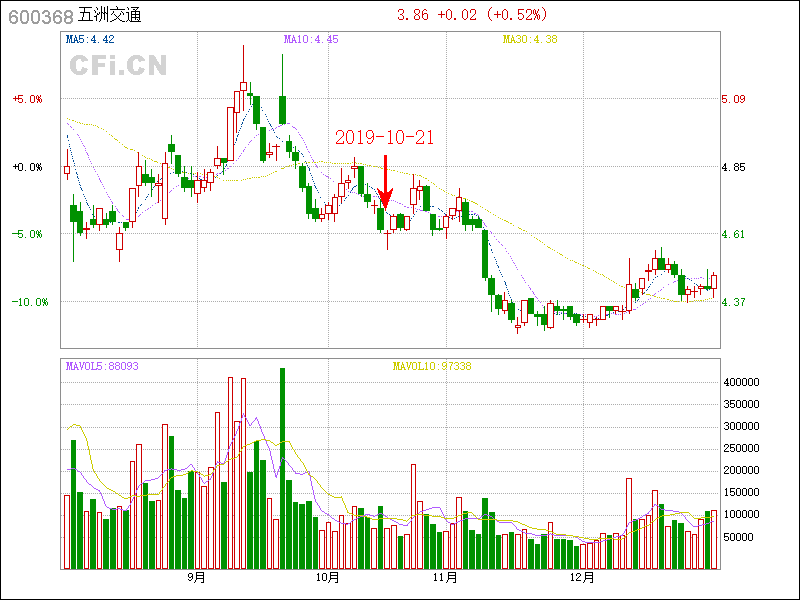Screen dimensions: 800x600
Task: Click the MAVOL5:88093 volume label
Action: coord(102,366)
